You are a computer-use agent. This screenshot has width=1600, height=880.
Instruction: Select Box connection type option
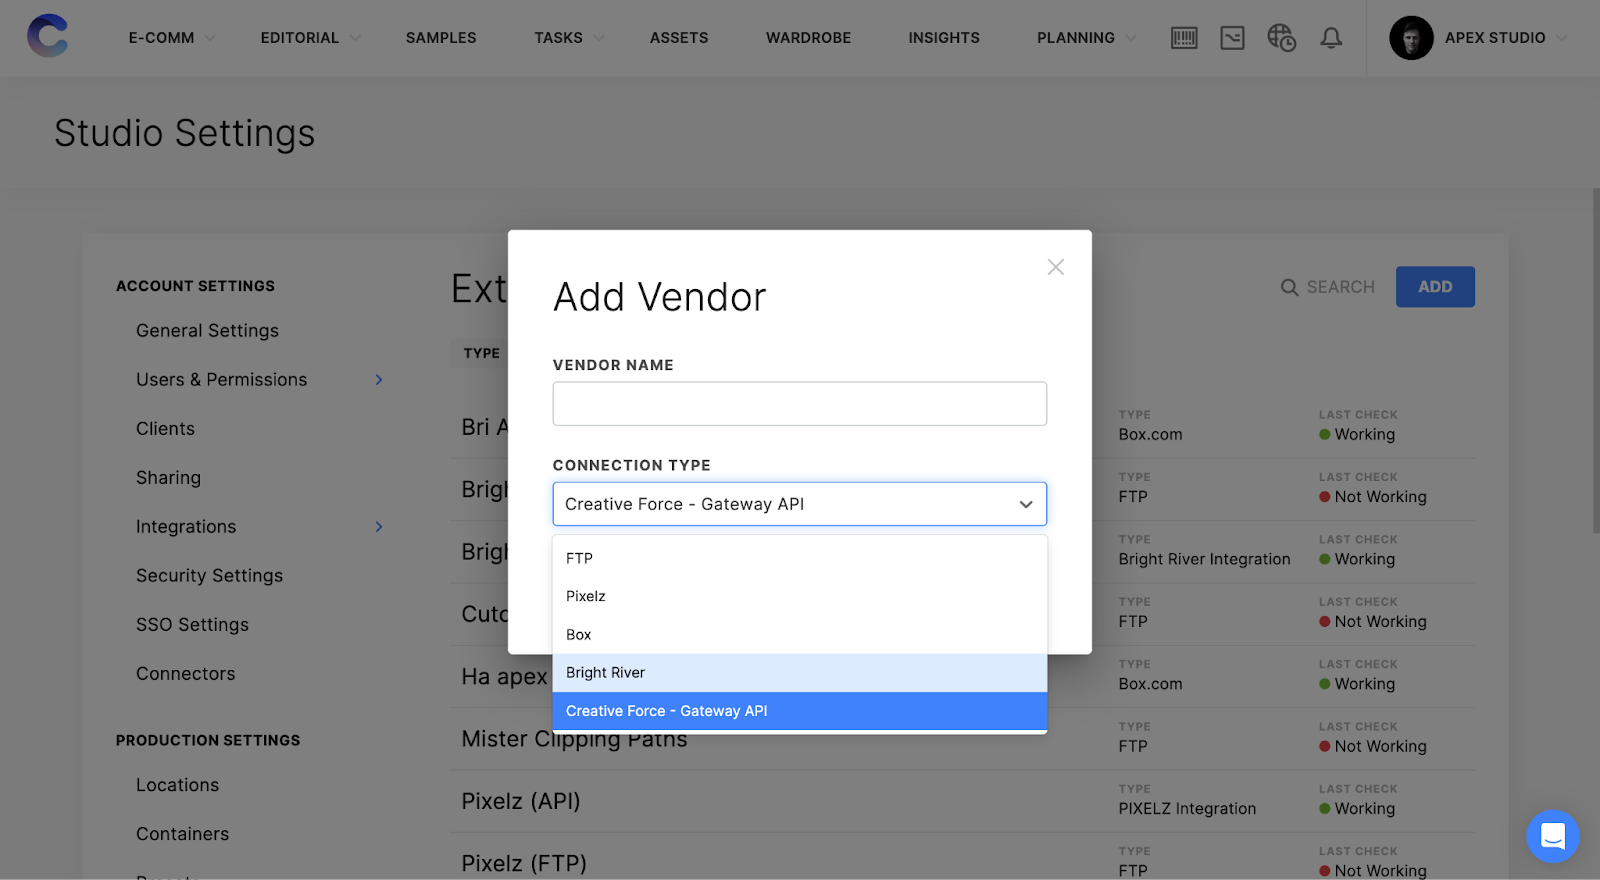pyautogui.click(x=800, y=635)
